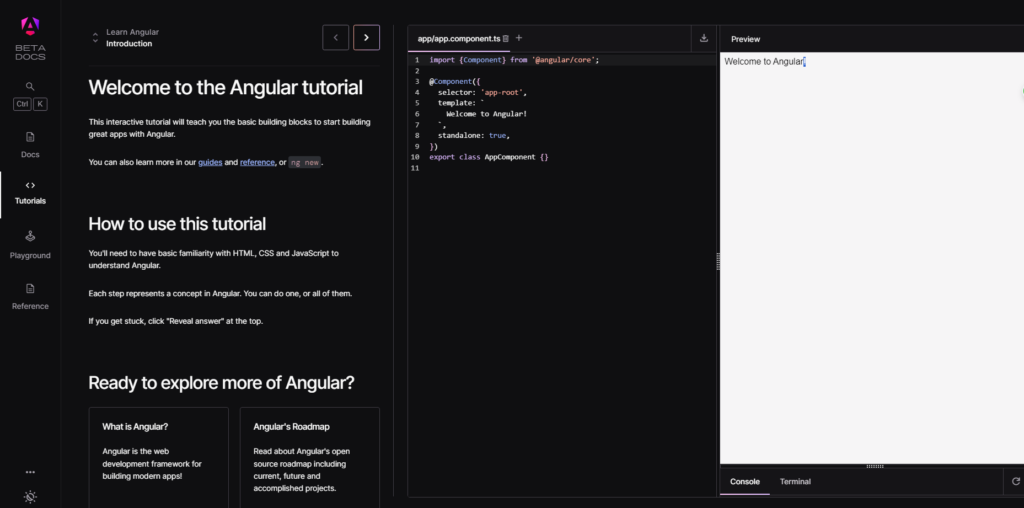
Task: Expand the Learn Angular step selector
Action: tap(95, 38)
